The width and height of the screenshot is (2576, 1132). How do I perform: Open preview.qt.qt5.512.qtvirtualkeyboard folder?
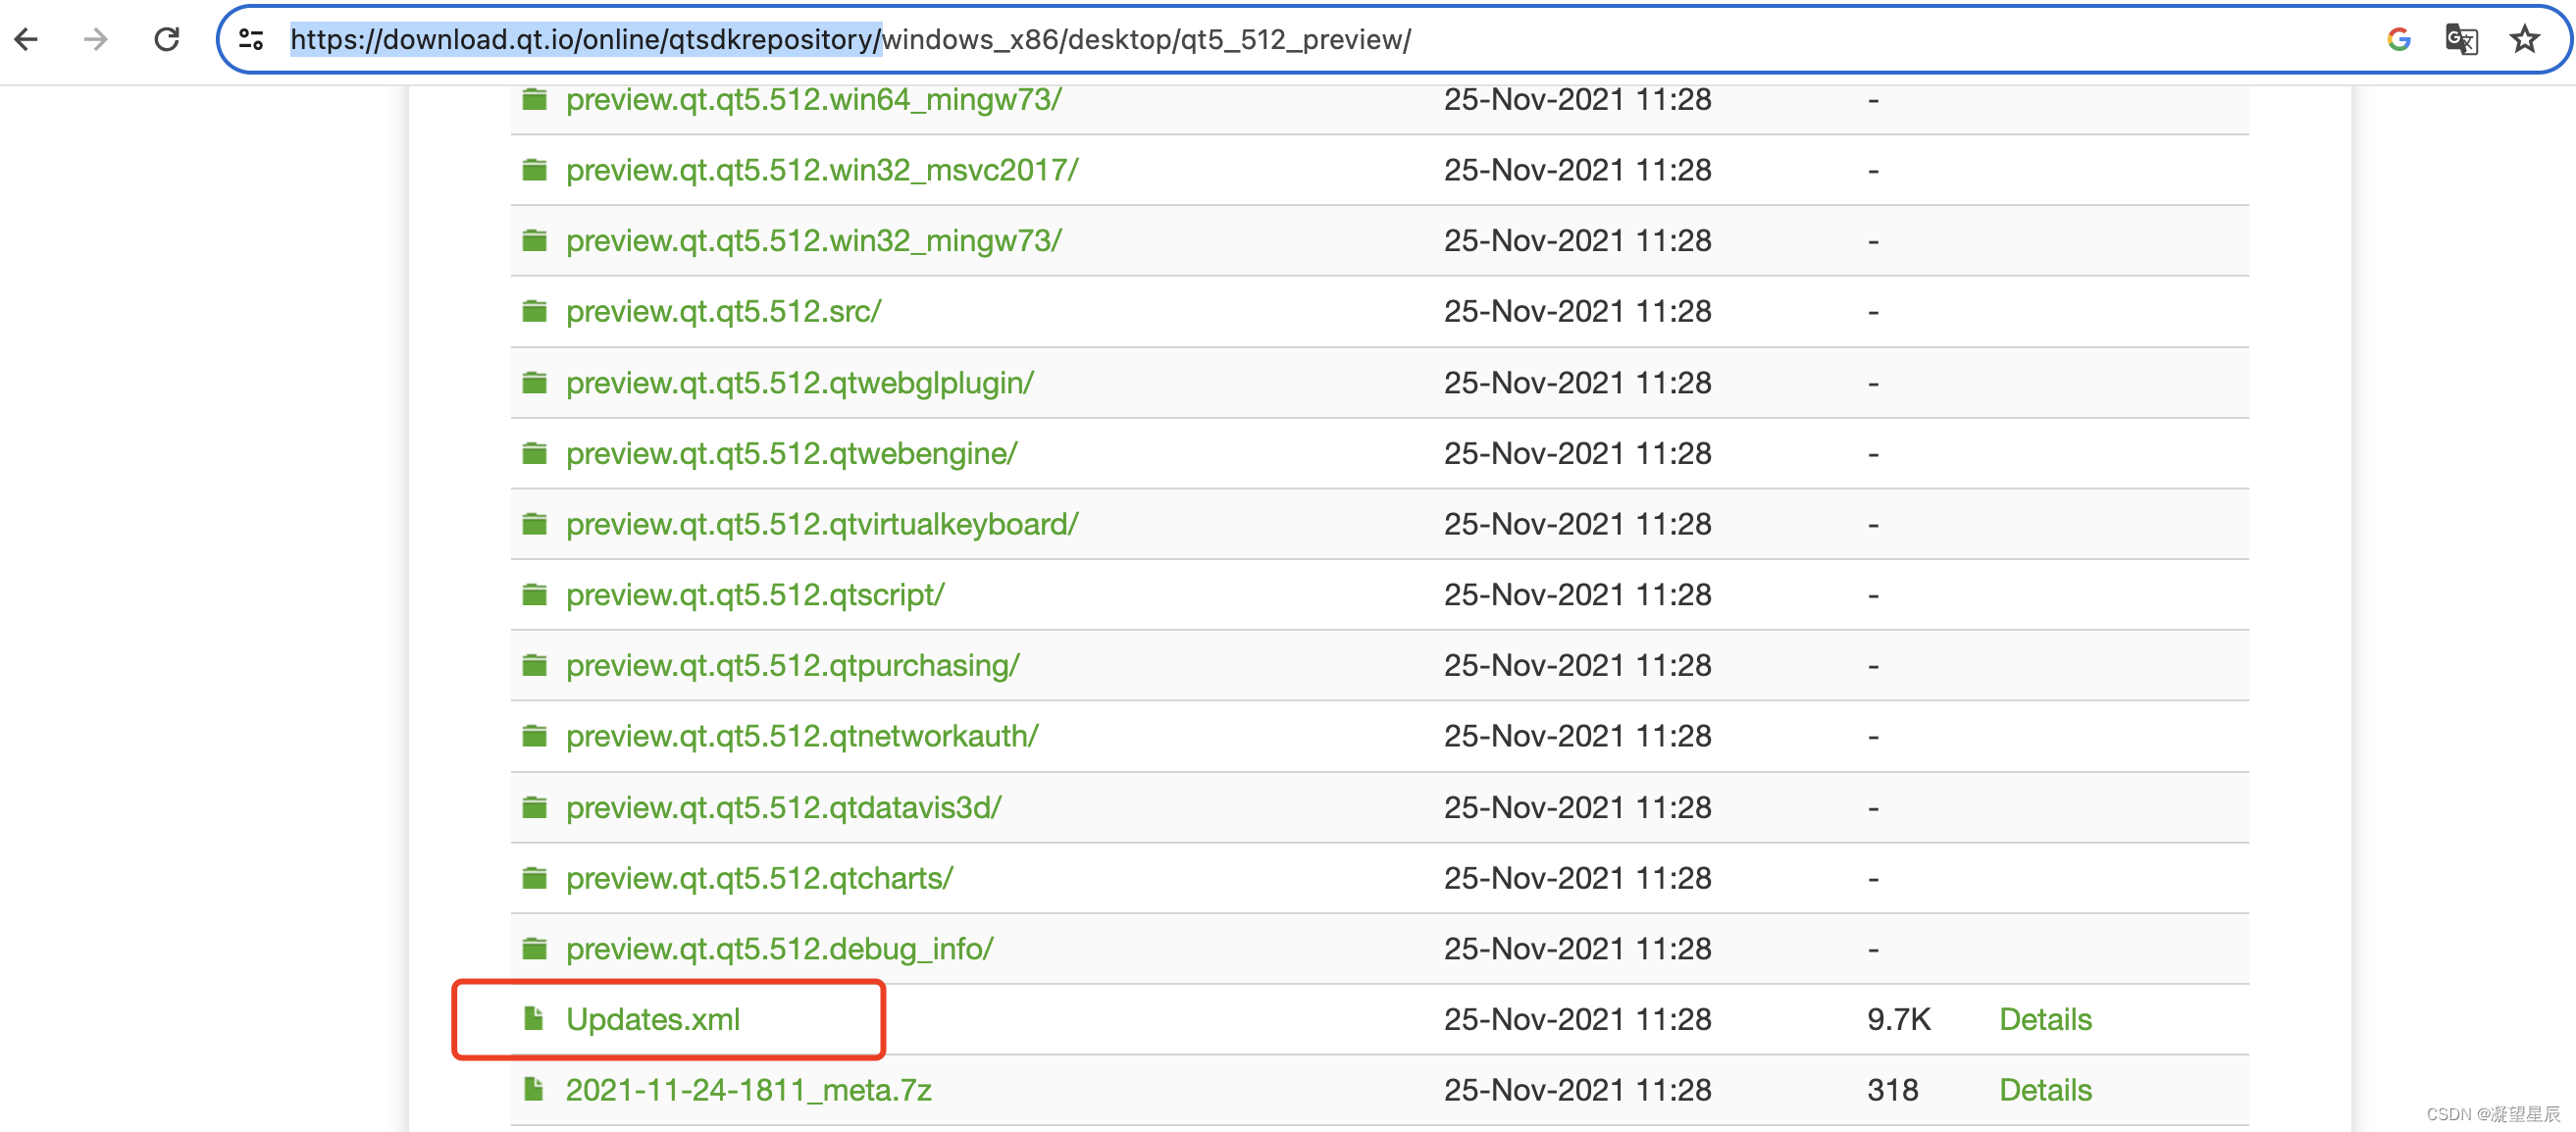coord(821,524)
